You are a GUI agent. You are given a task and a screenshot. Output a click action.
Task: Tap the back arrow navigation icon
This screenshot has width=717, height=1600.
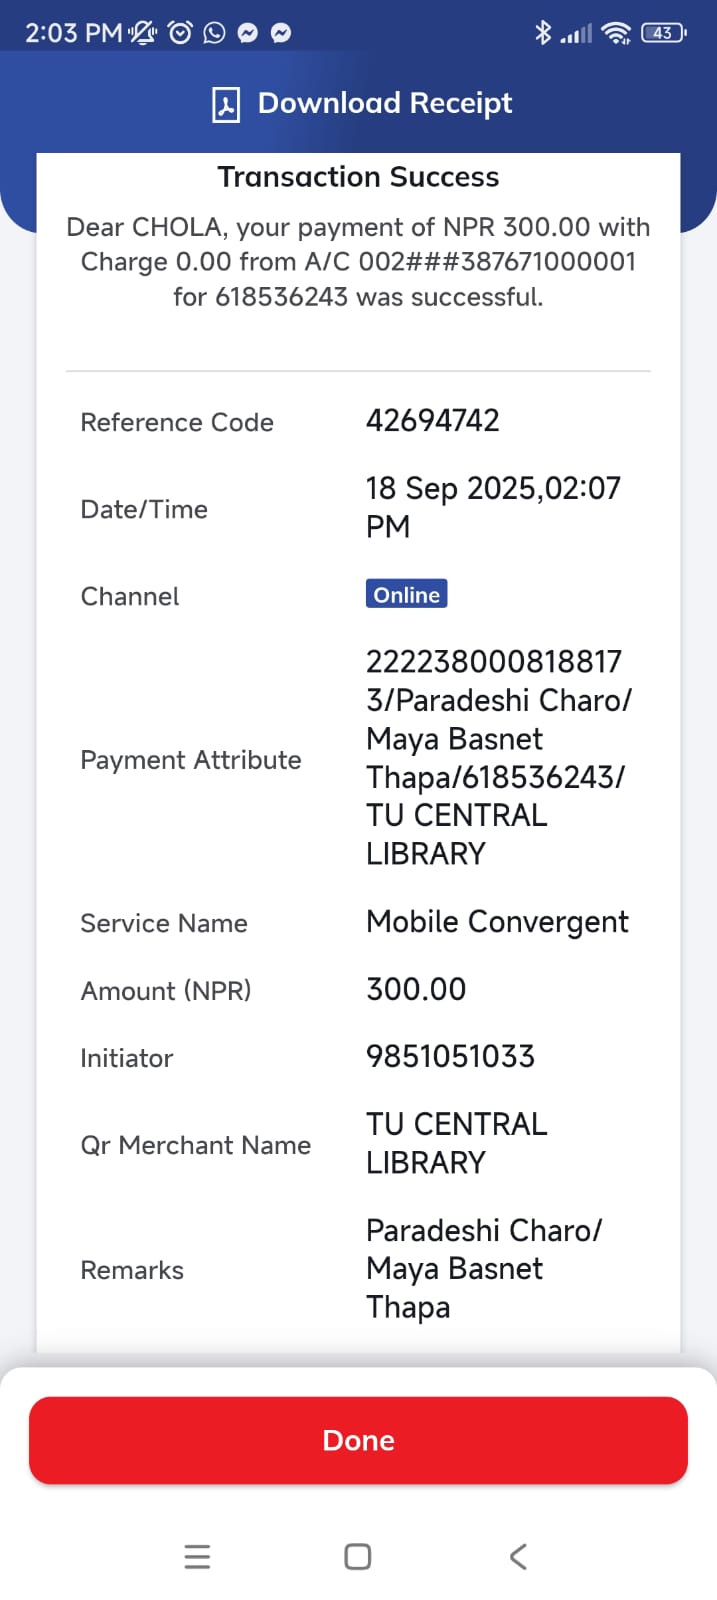coord(518,1556)
